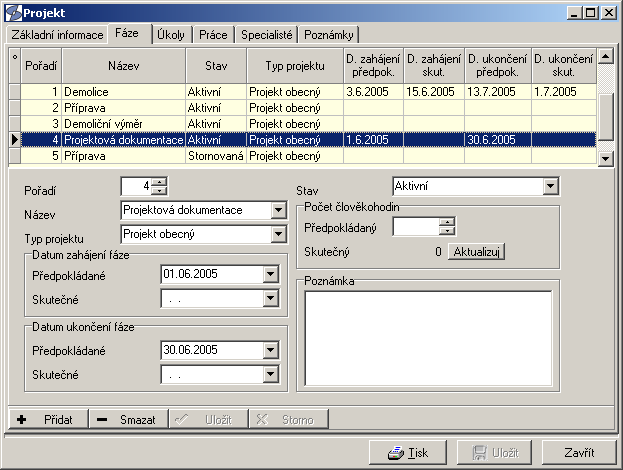This screenshot has height=470, width=623.
Task: Switch to the Úkoly tab
Action: pos(171,34)
